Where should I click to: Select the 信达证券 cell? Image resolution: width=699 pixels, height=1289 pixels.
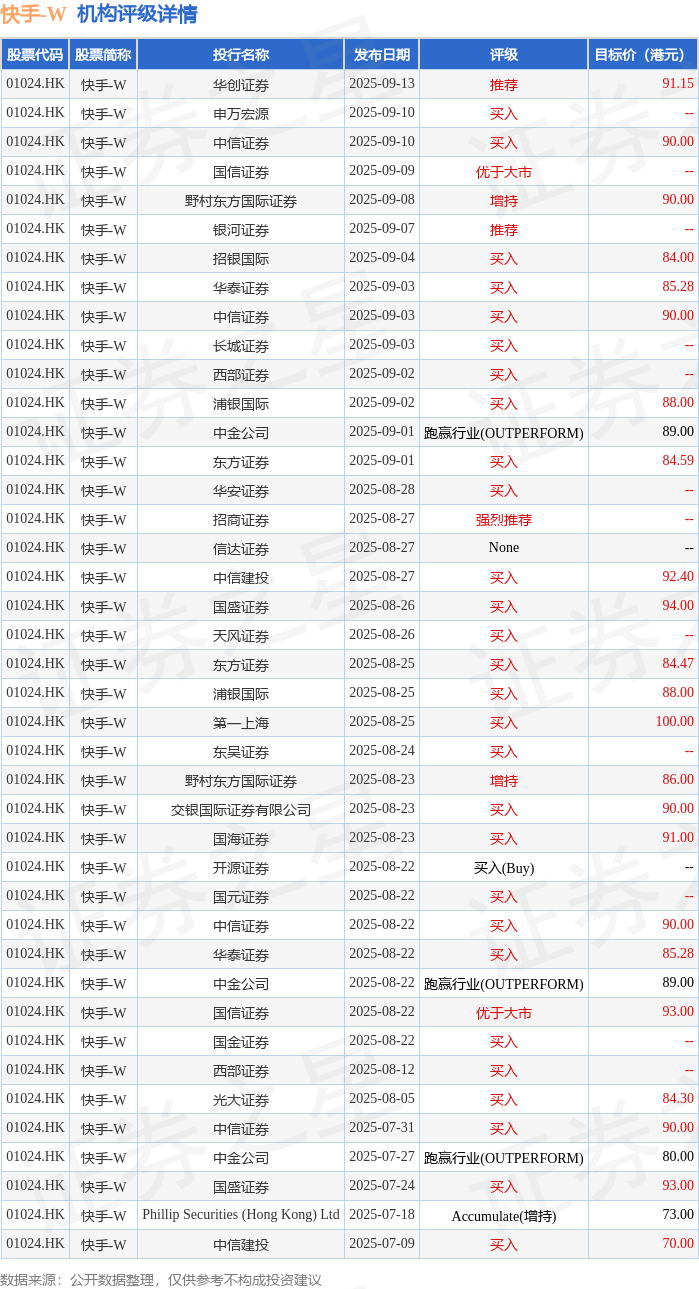point(241,549)
